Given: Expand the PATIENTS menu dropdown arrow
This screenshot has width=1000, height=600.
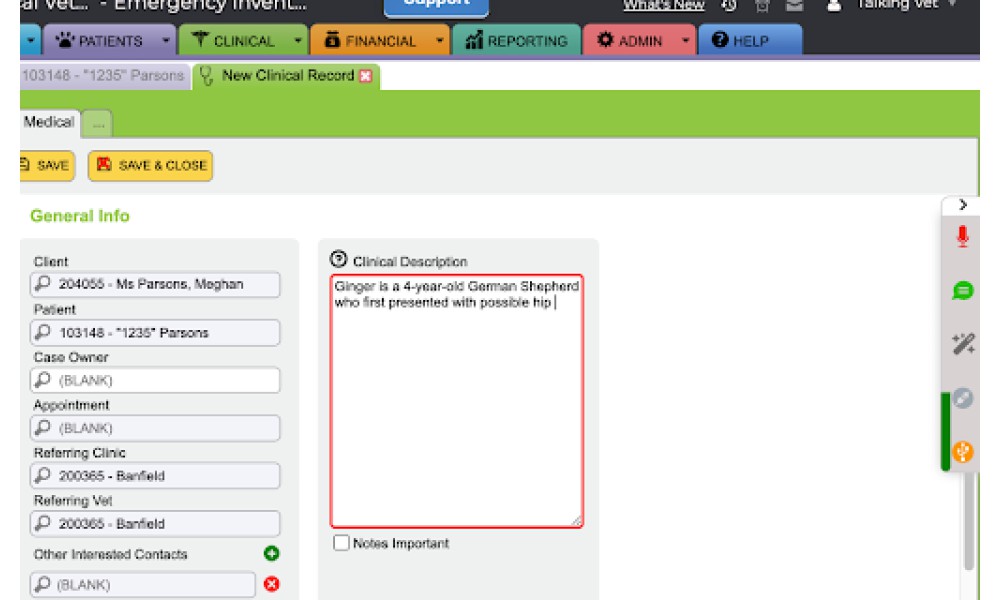Looking at the screenshot, I should (x=165, y=41).
